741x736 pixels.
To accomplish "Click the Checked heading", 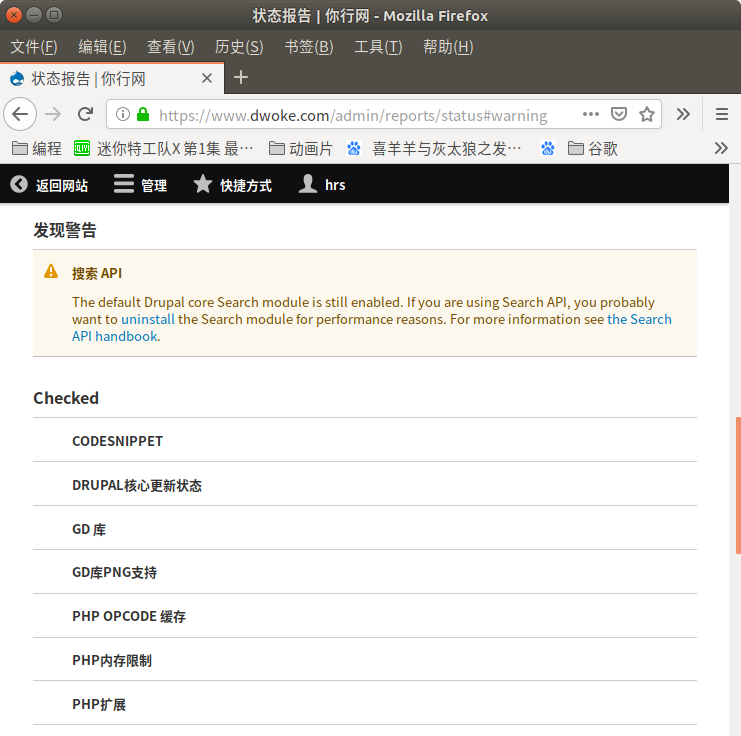I will pos(66,398).
